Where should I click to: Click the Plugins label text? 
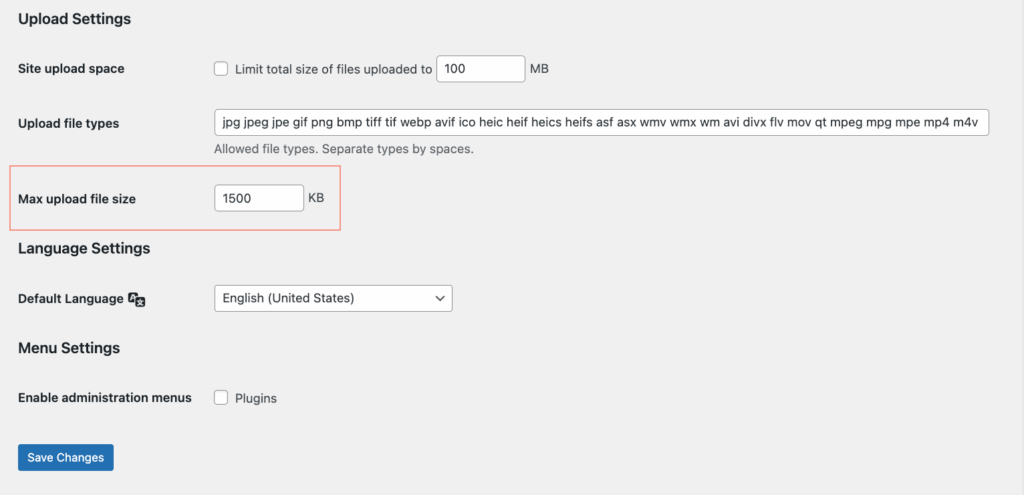(x=255, y=398)
